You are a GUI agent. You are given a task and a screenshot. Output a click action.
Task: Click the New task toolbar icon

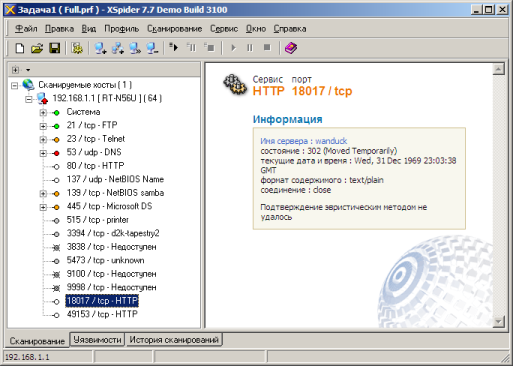(20, 48)
